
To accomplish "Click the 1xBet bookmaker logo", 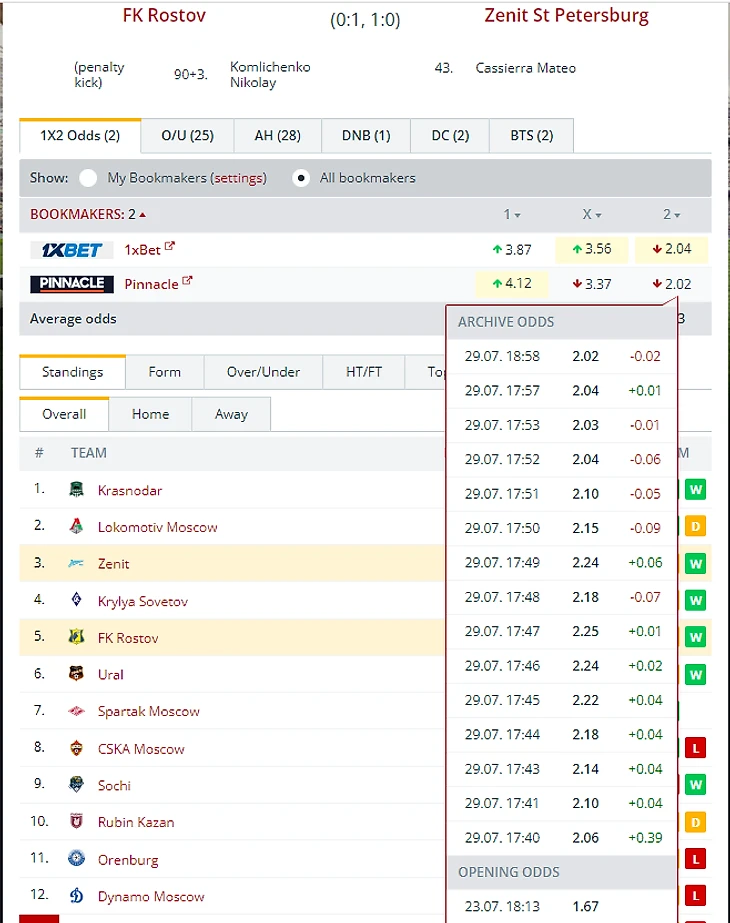I will pyautogui.click(x=67, y=250).
